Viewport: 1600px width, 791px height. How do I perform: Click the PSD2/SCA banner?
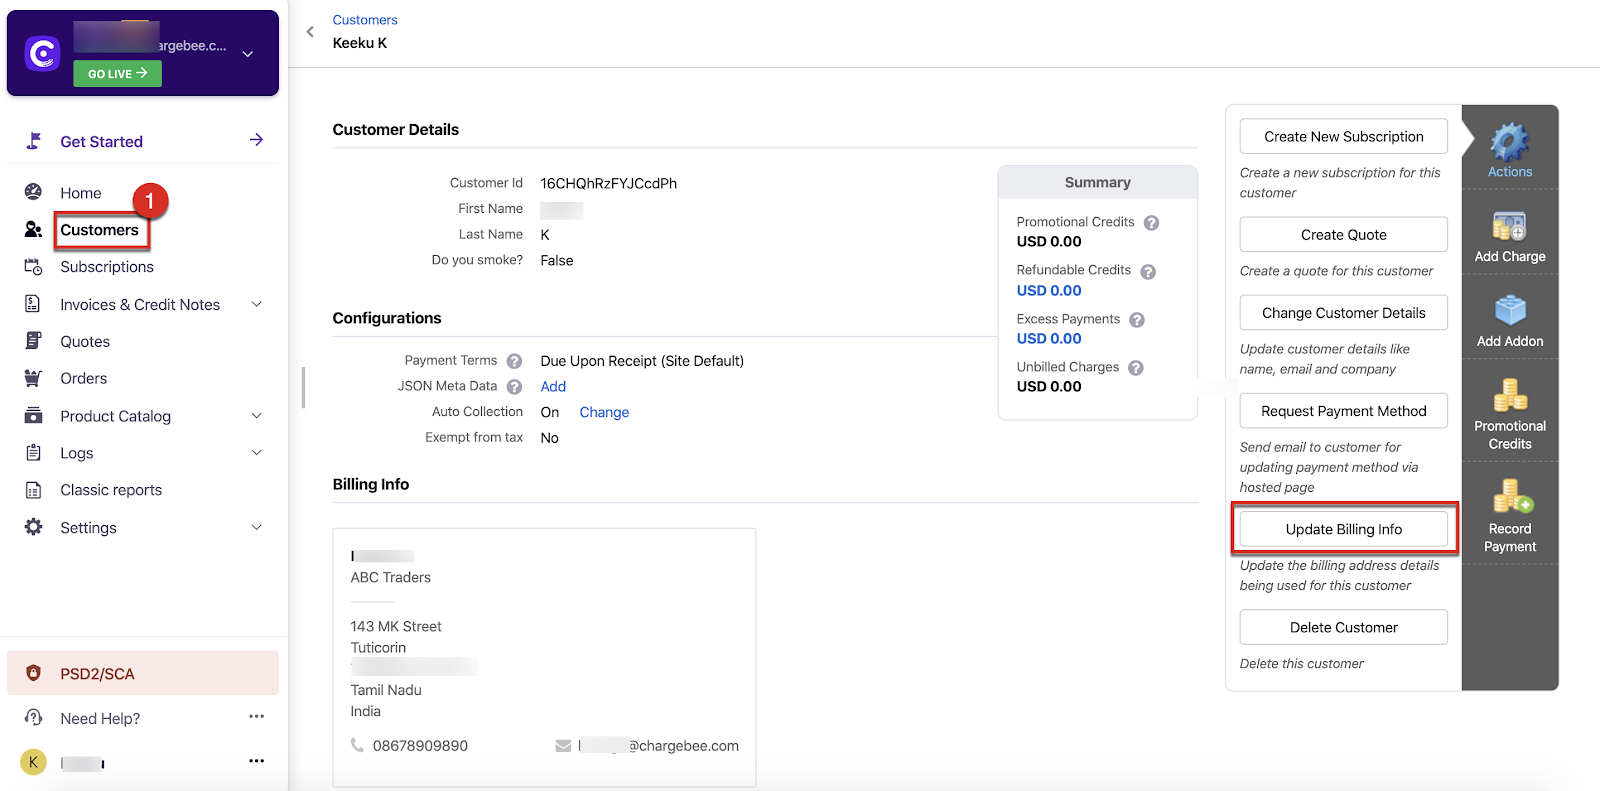pyautogui.click(x=143, y=673)
